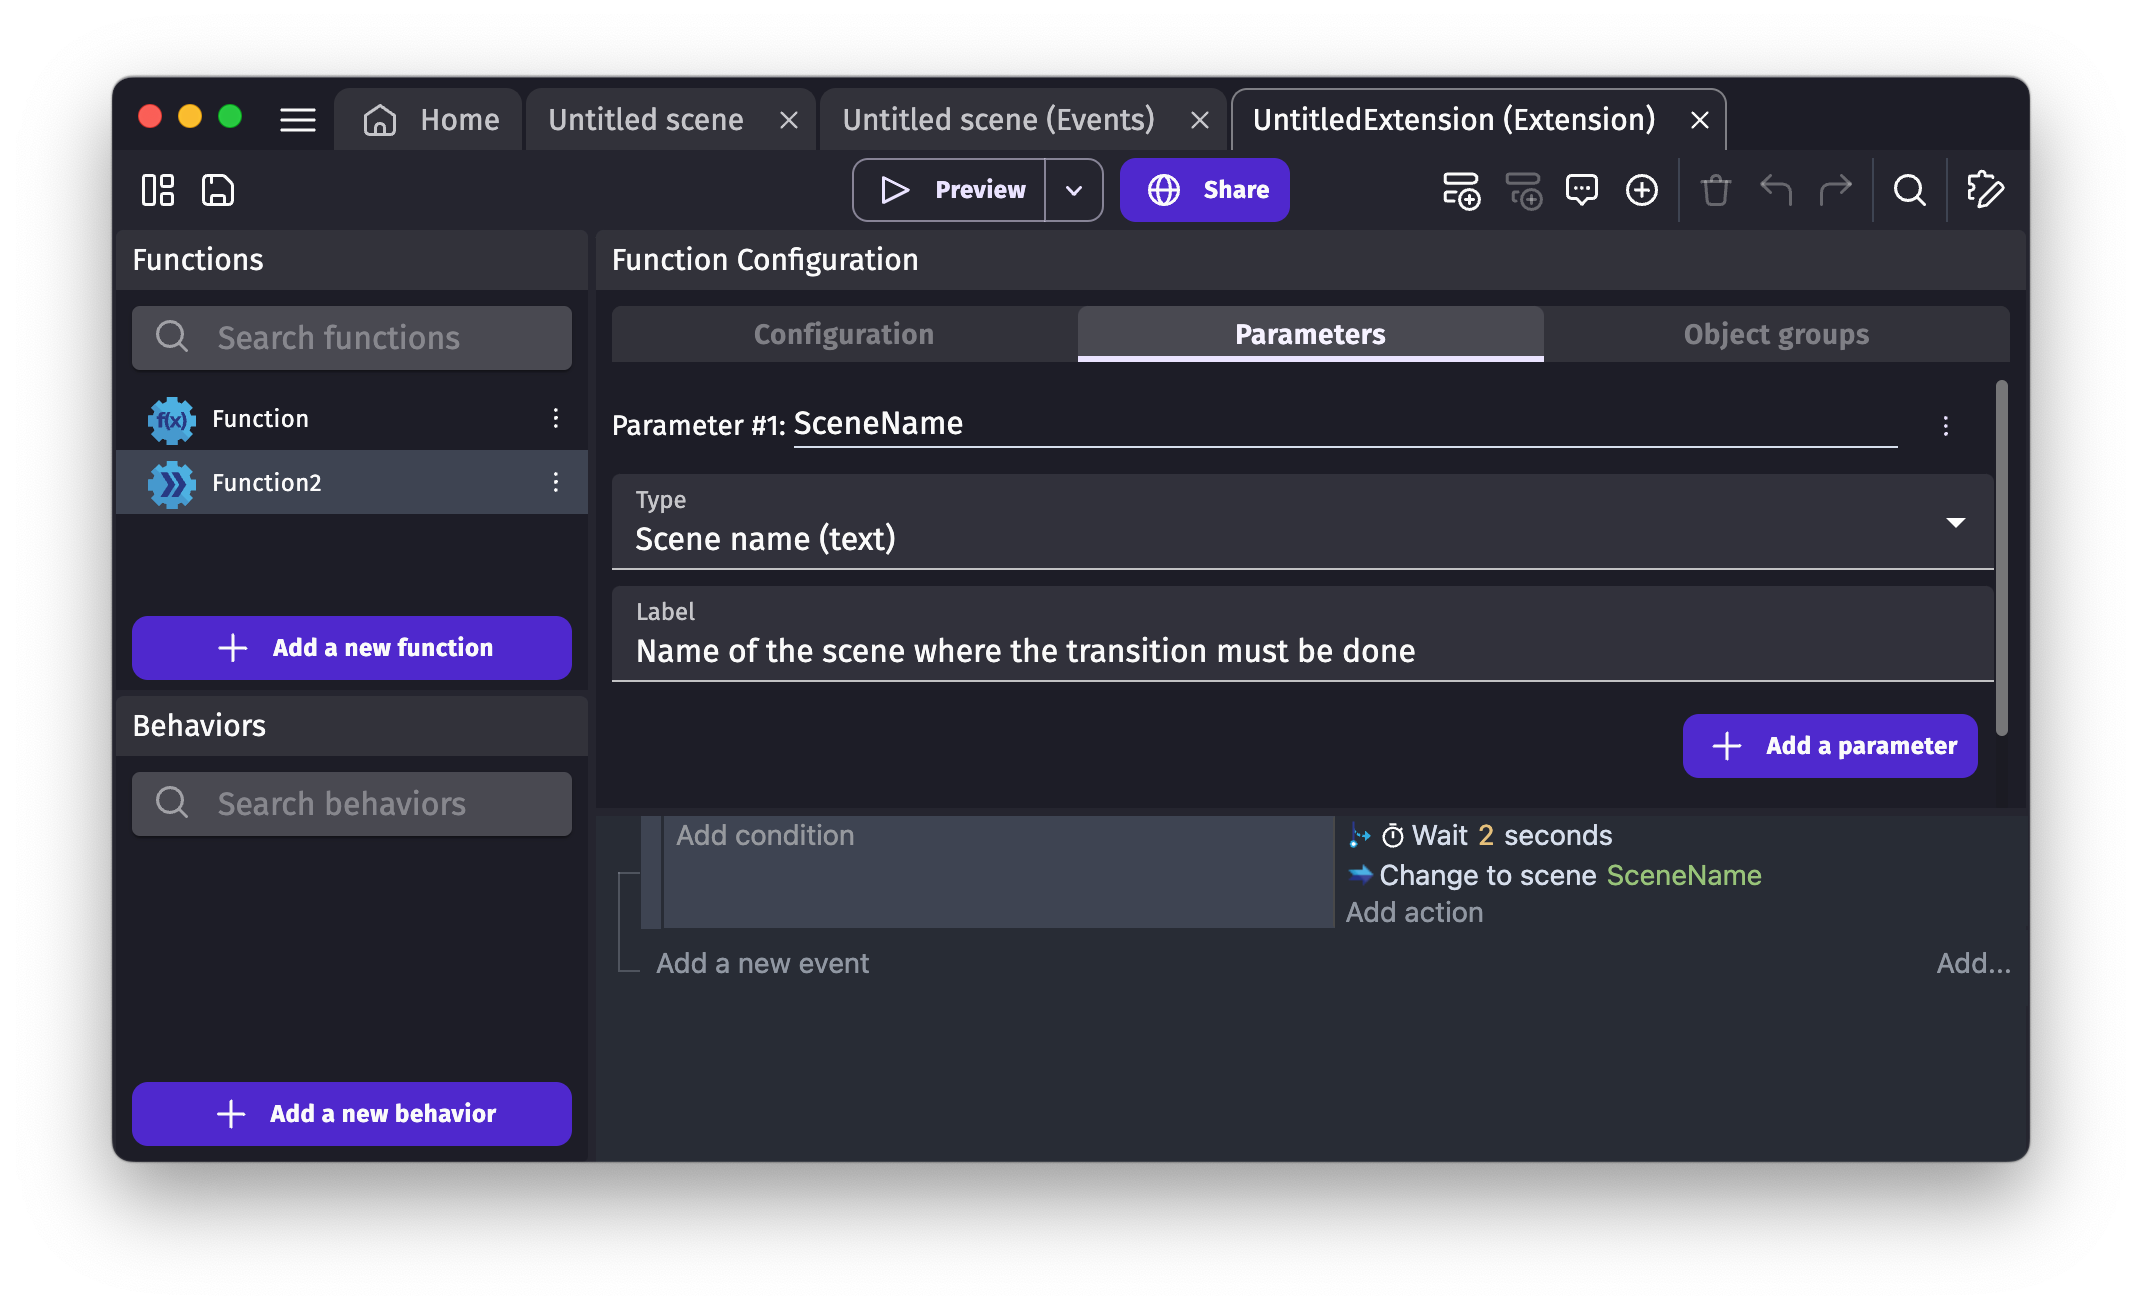Open the parameter Type dropdown

point(1302,522)
